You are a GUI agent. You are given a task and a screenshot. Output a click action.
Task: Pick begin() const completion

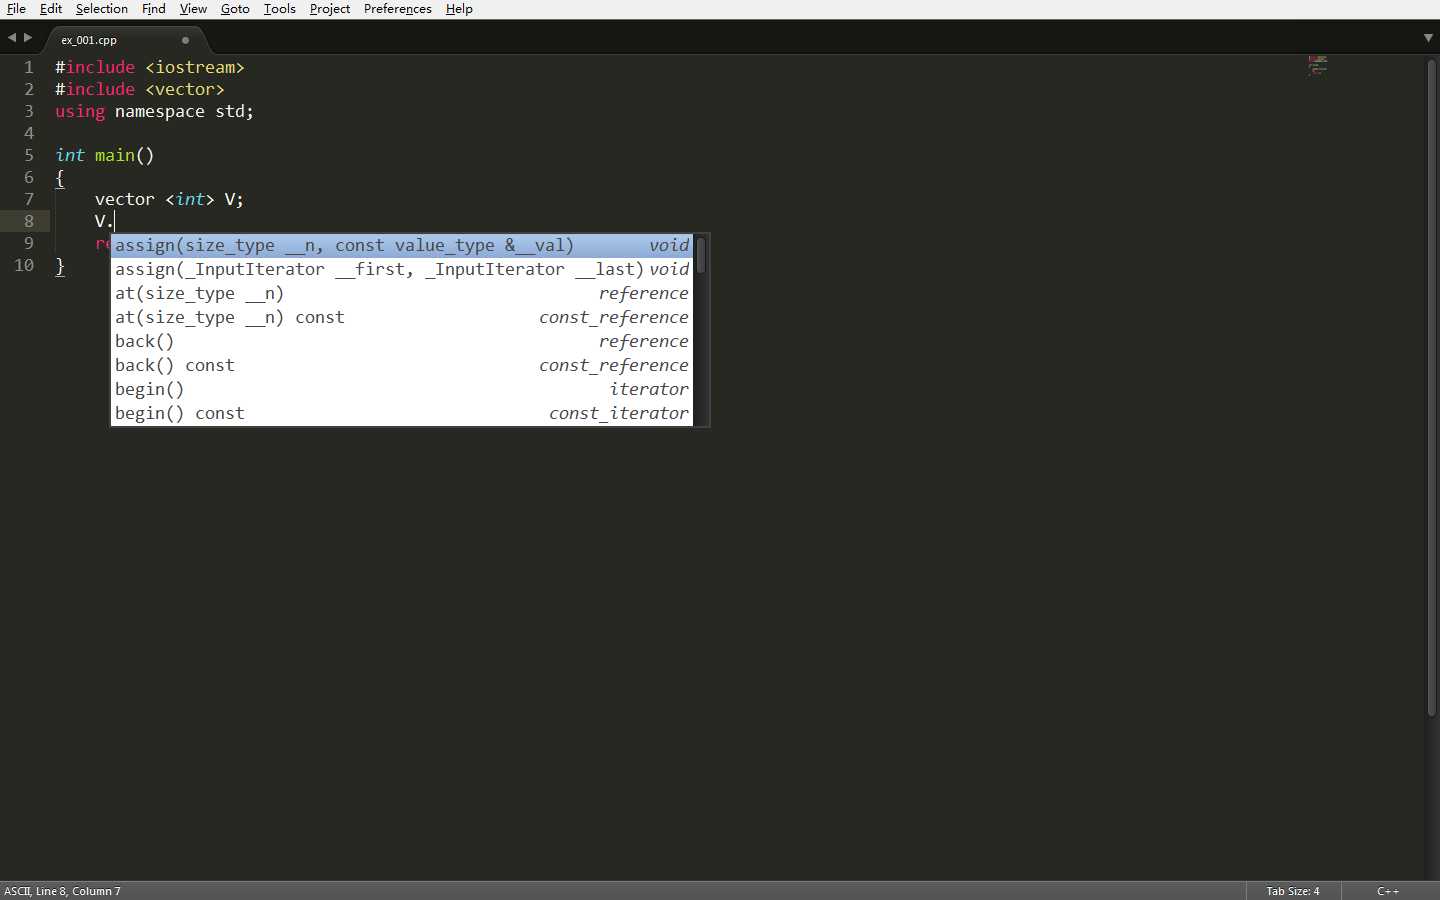point(402,413)
